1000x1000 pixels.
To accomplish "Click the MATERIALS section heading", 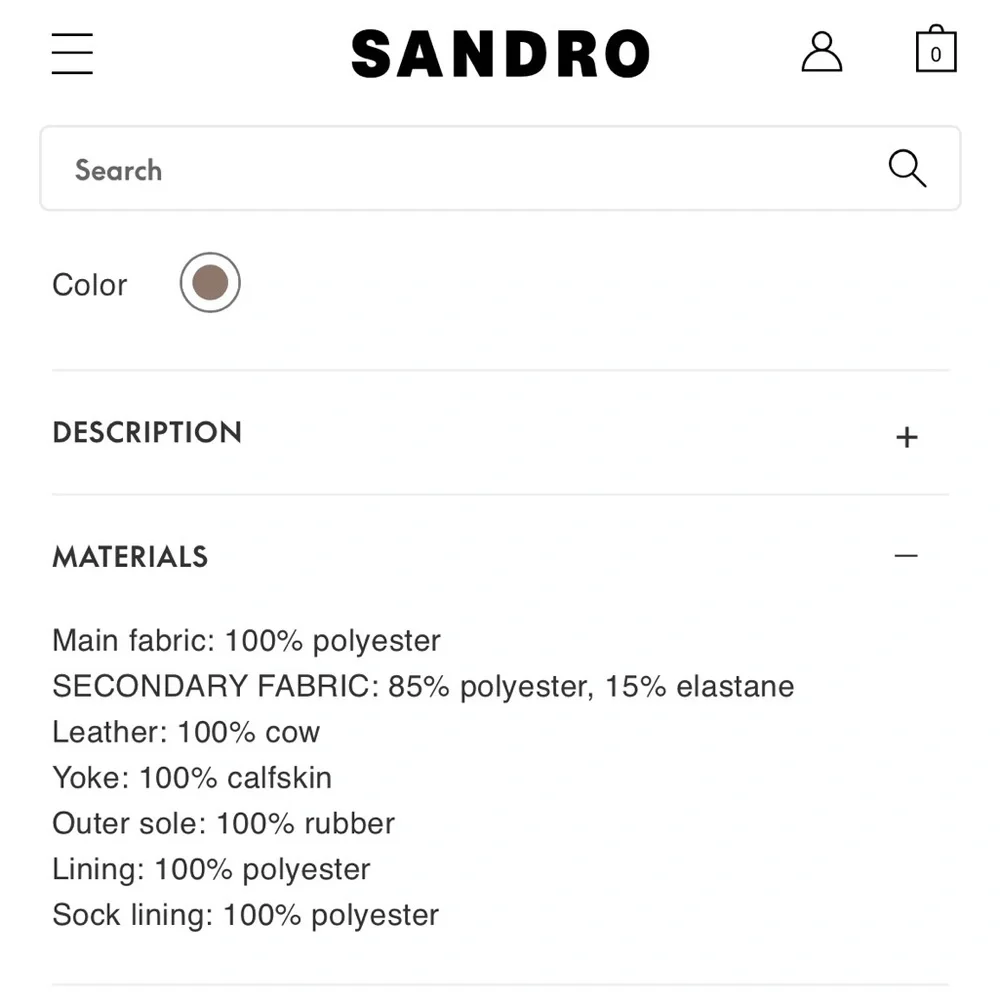I will 130,557.
